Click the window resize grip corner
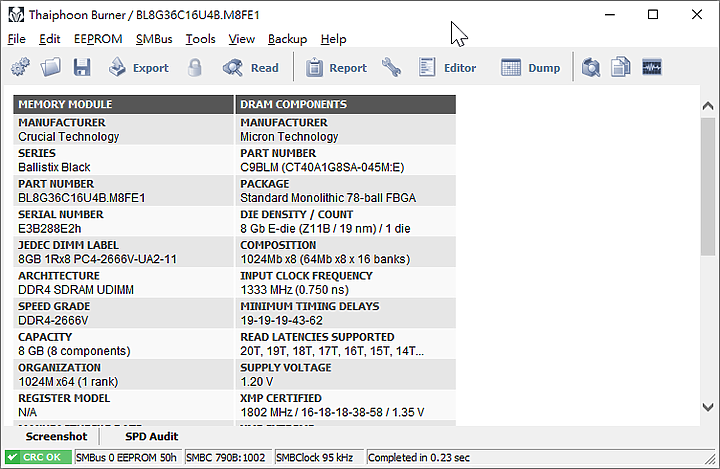This screenshot has width=720, height=469. pos(710,458)
